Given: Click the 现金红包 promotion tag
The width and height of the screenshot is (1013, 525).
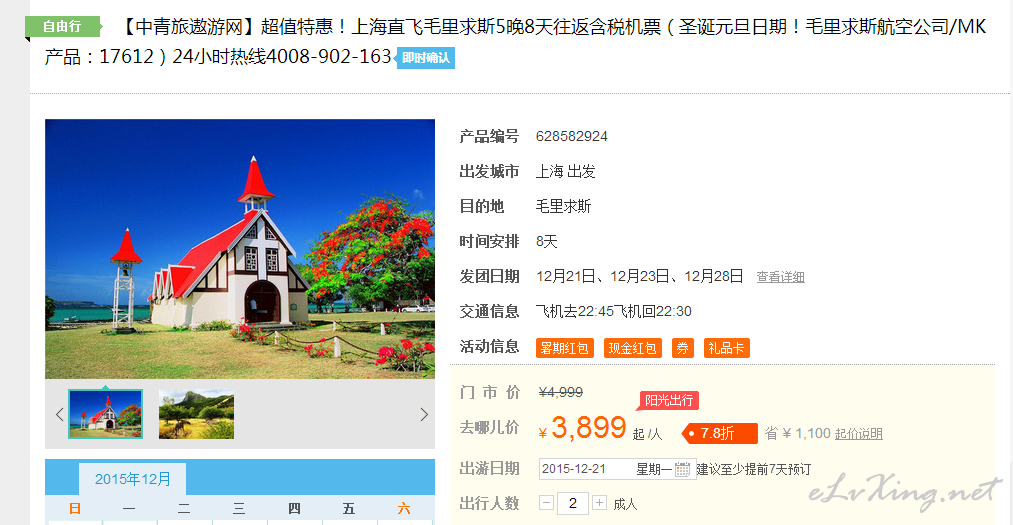Looking at the screenshot, I should click(x=632, y=348).
